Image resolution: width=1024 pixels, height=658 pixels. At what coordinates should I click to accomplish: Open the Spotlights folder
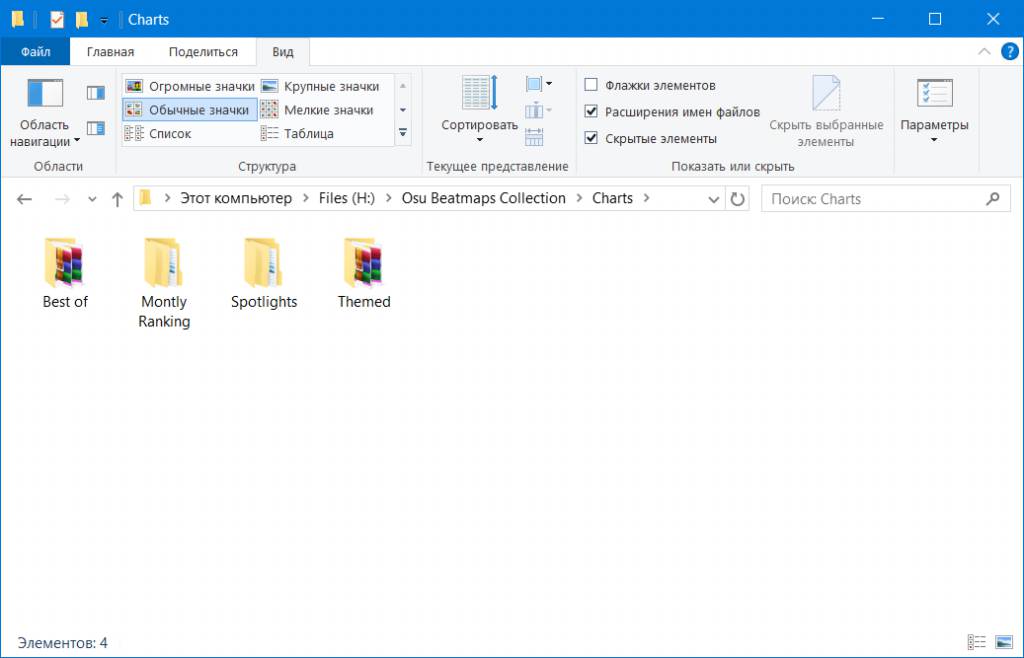pos(264,264)
